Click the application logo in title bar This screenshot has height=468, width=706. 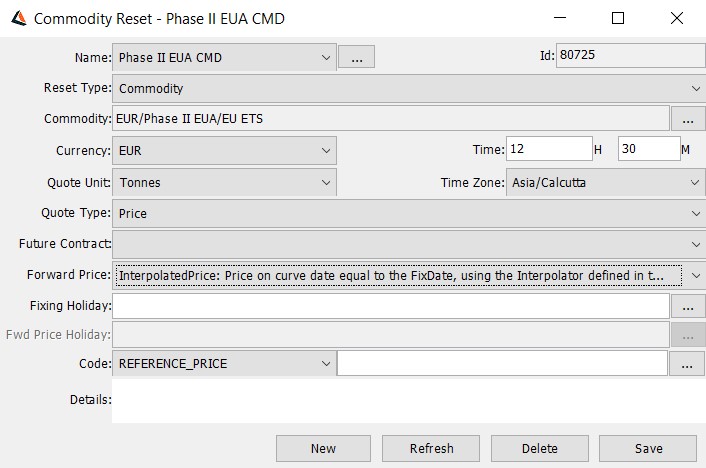pyautogui.click(x=18, y=18)
